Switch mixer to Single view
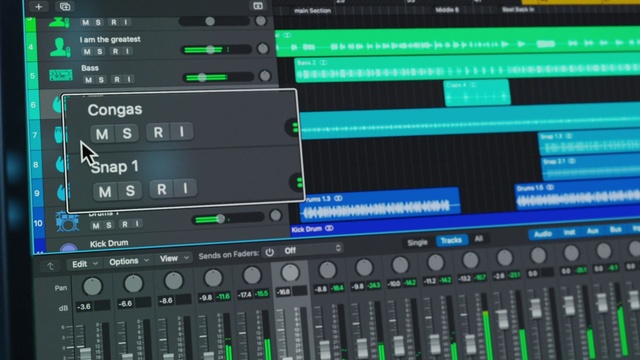This screenshot has width=640, height=360. 417,243
